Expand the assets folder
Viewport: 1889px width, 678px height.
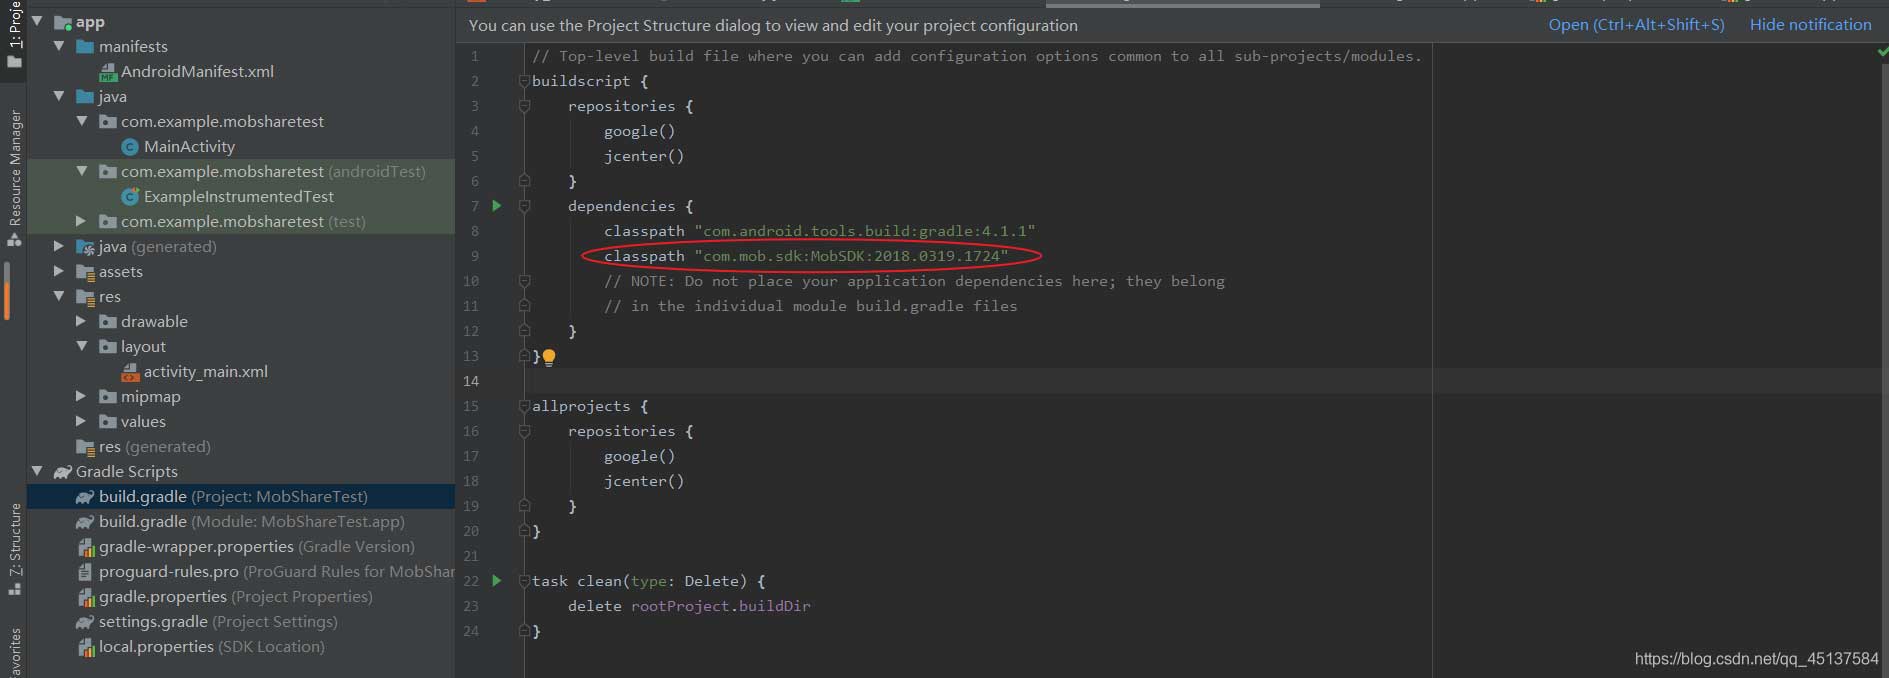(59, 271)
